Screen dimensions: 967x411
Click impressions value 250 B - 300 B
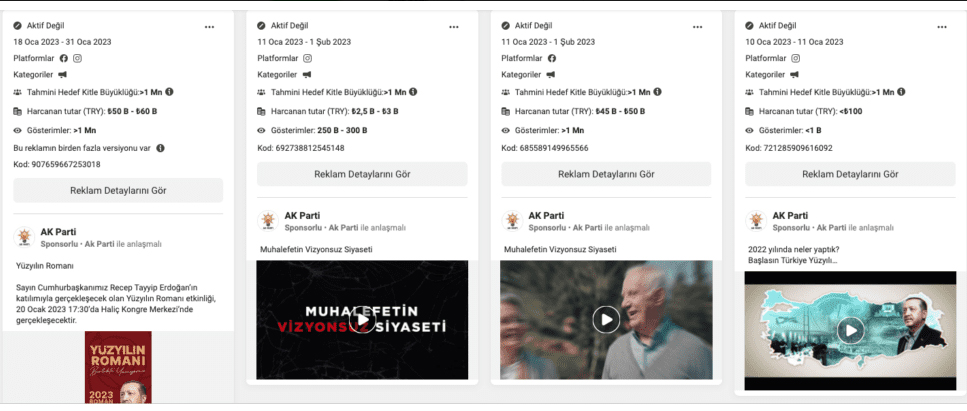click(x=342, y=131)
